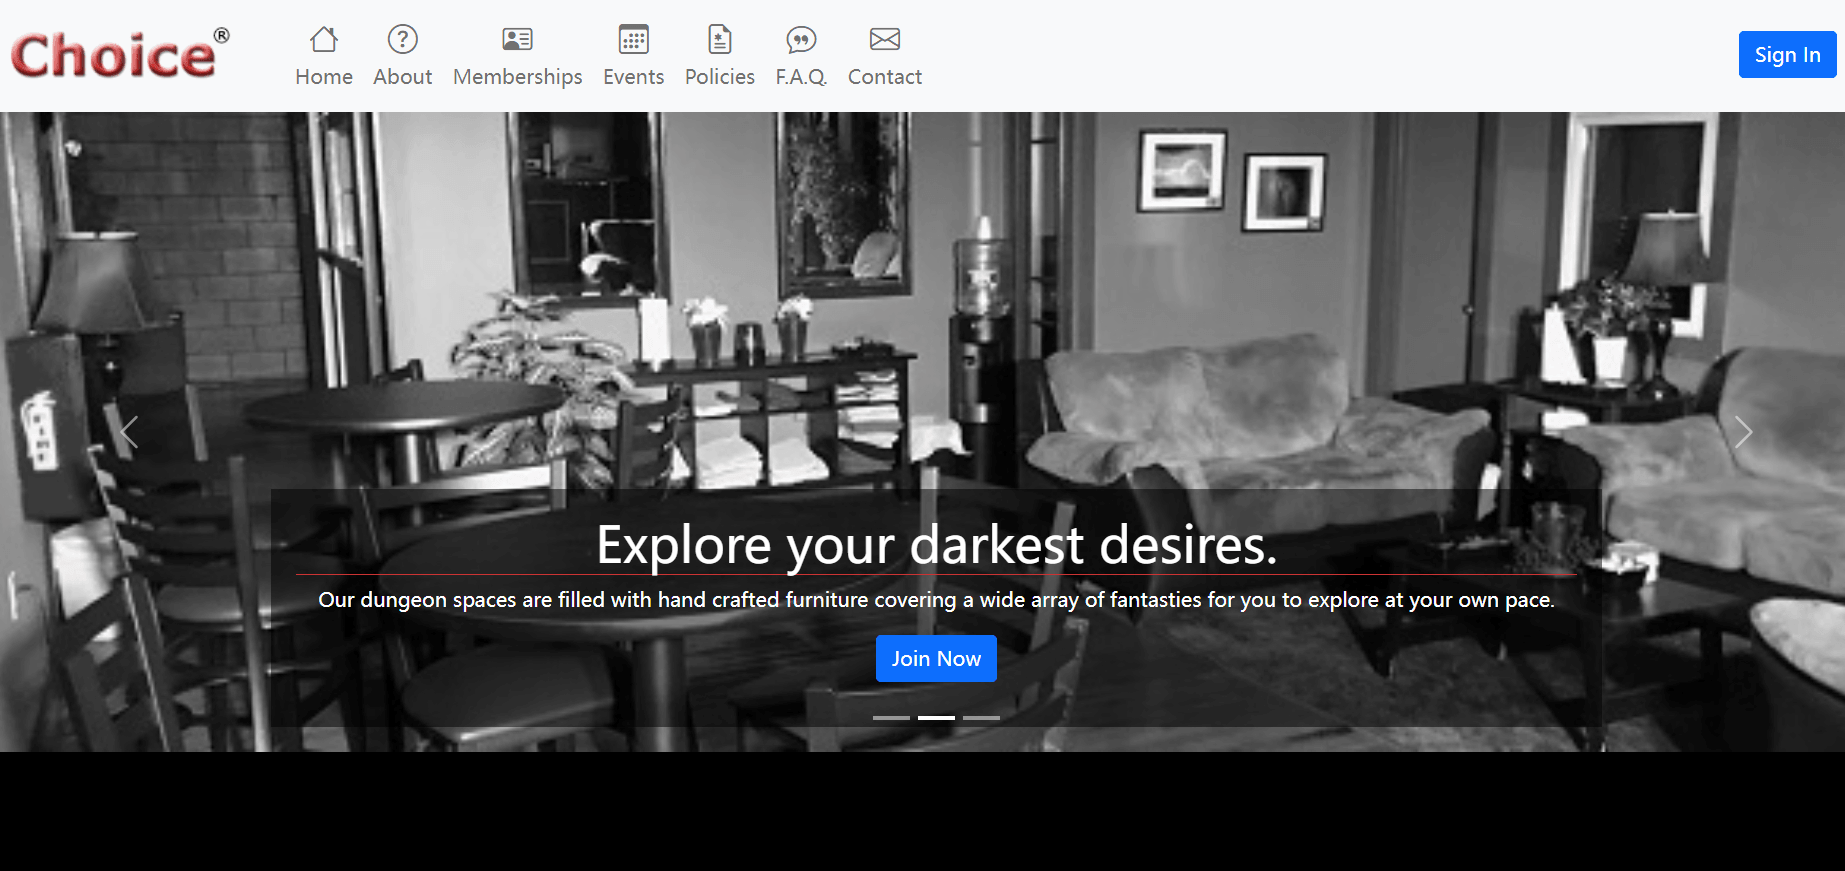Open the Events menu label
The height and width of the screenshot is (871, 1845).
(633, 77)
